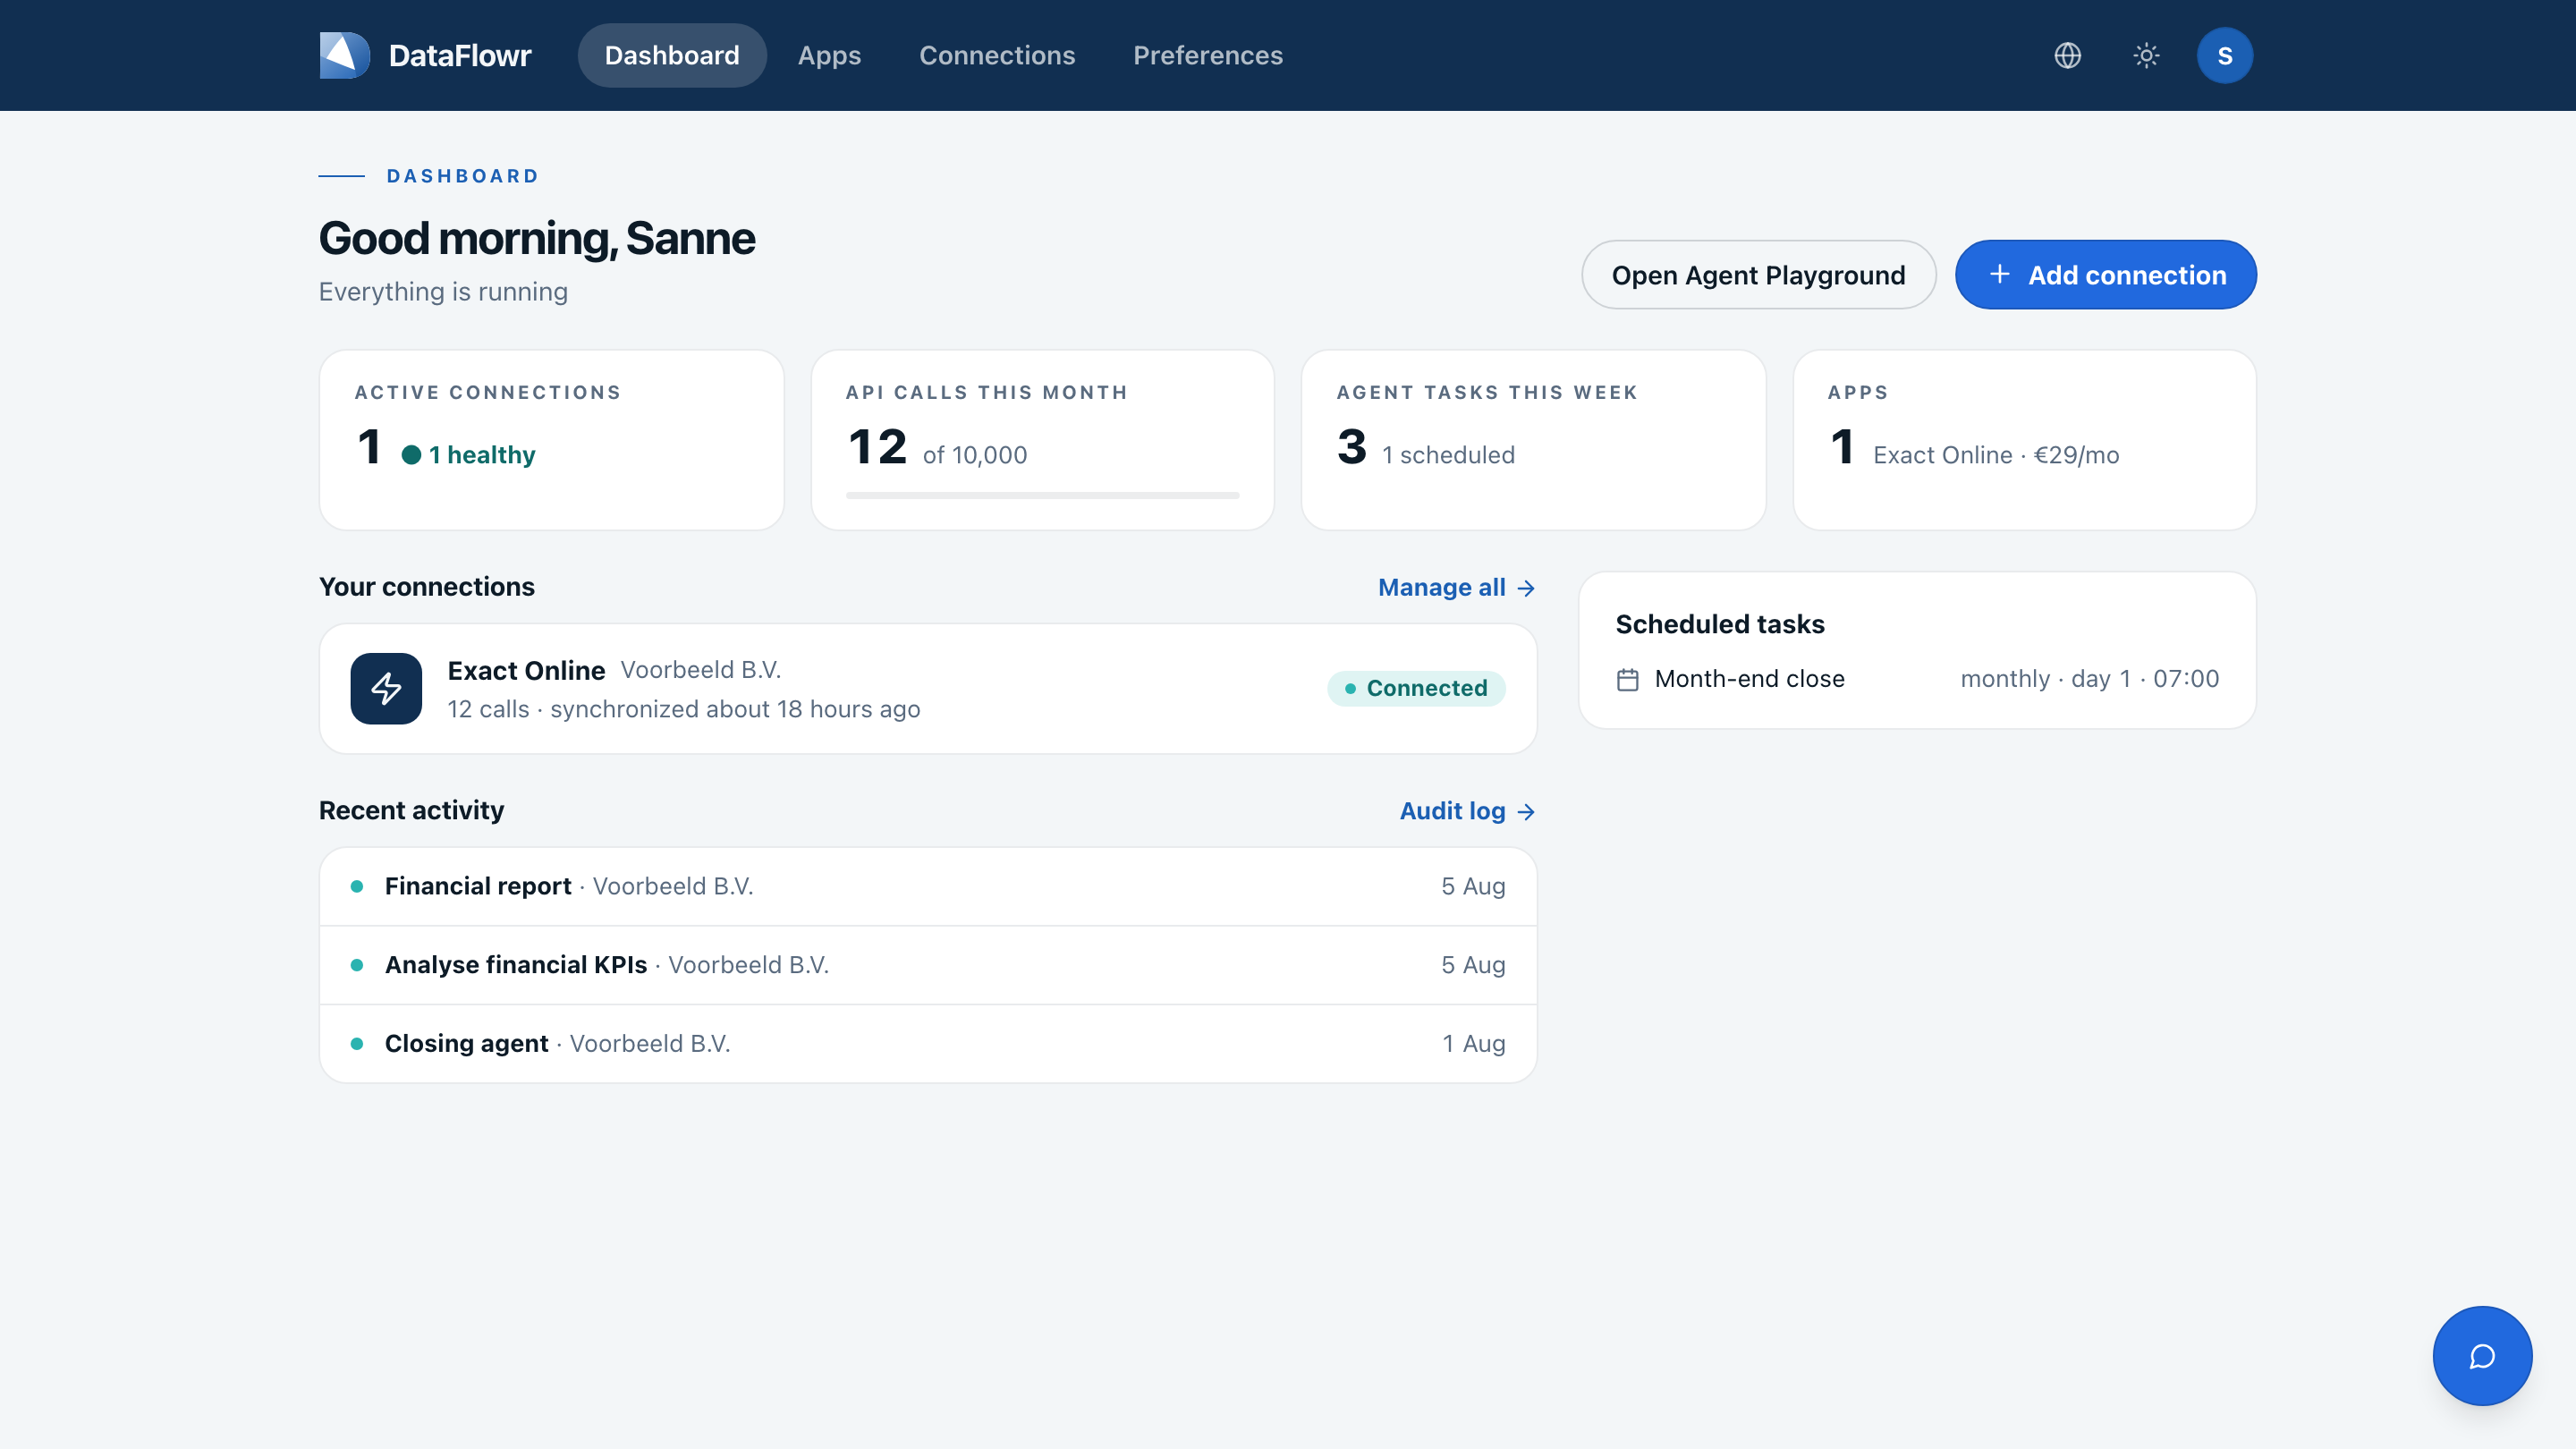Image resolution: width=2576 pixels, height=1449 pixels.
Task: Click the 5 Aug date of Financial report
Action: (x=1473, y=886)
